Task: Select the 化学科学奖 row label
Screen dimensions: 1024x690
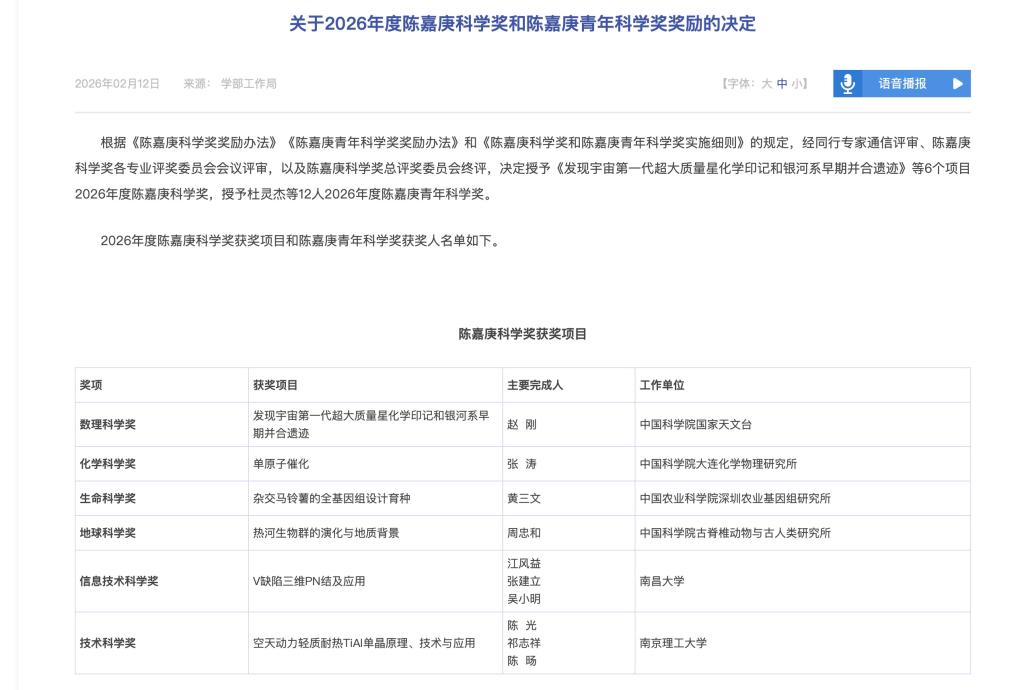Action: (x=107, y=464)
